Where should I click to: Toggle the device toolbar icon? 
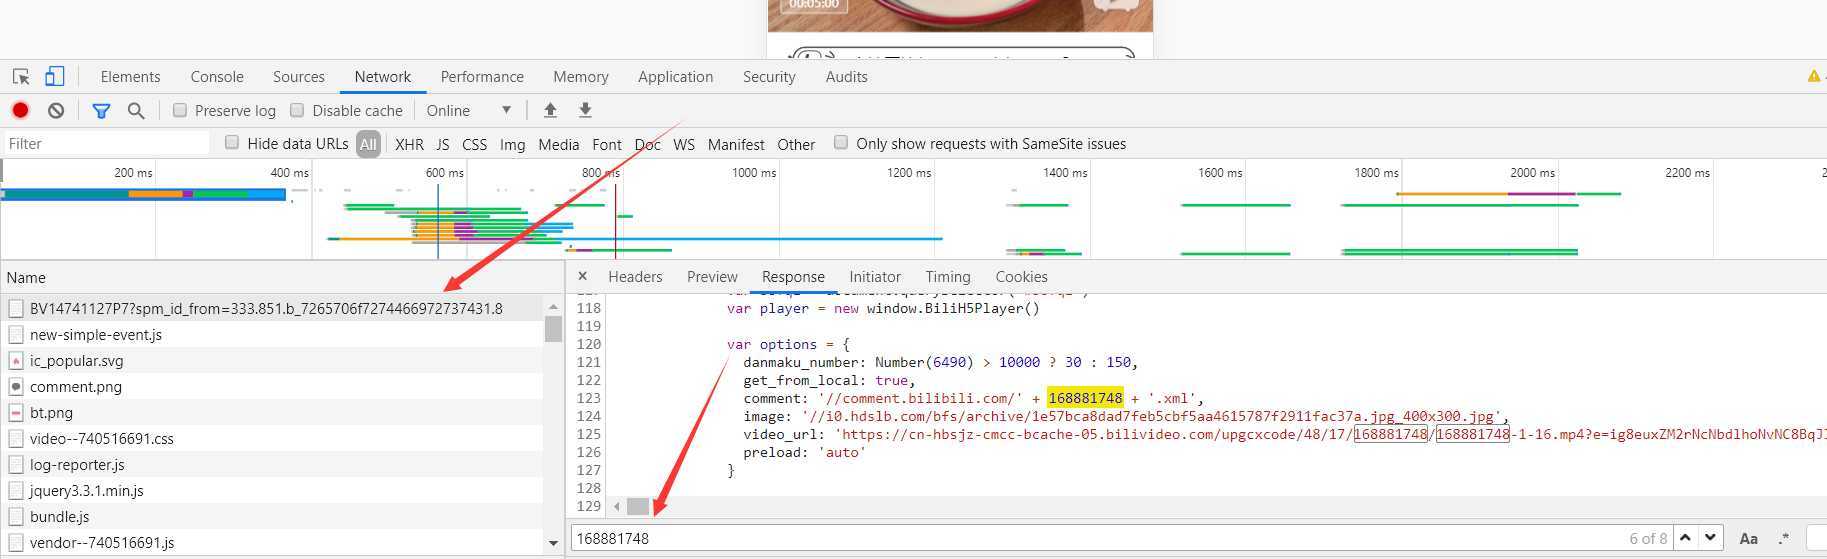[55, 76]
